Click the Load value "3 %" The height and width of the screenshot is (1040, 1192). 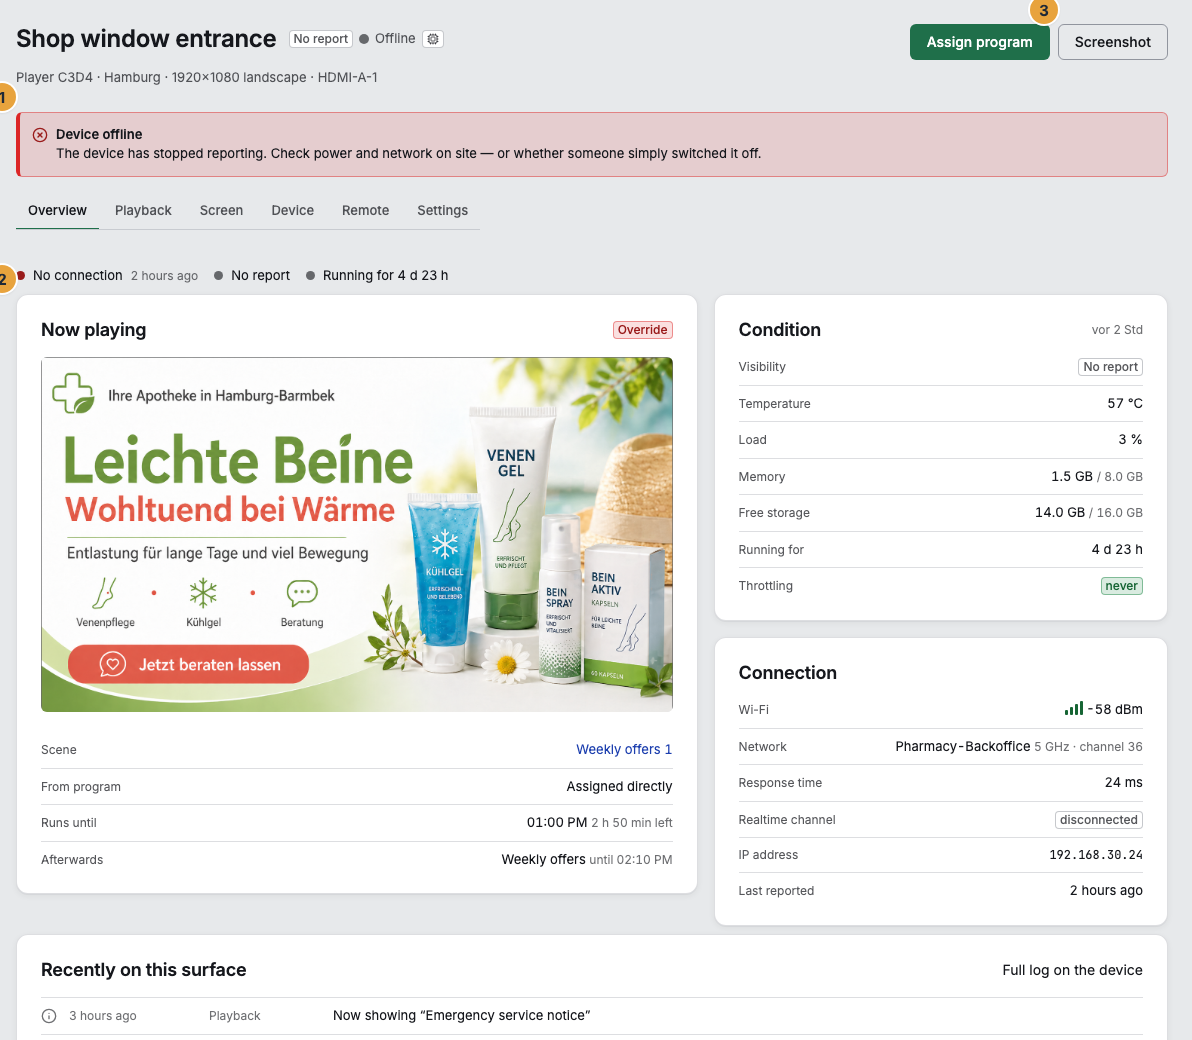tap(1130, 439)
